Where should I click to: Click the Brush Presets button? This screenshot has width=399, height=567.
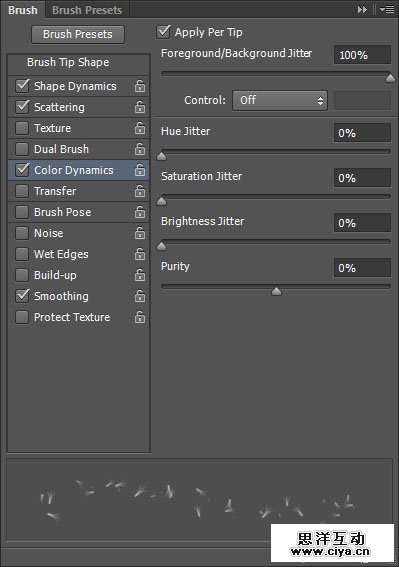tap(78, 34)
